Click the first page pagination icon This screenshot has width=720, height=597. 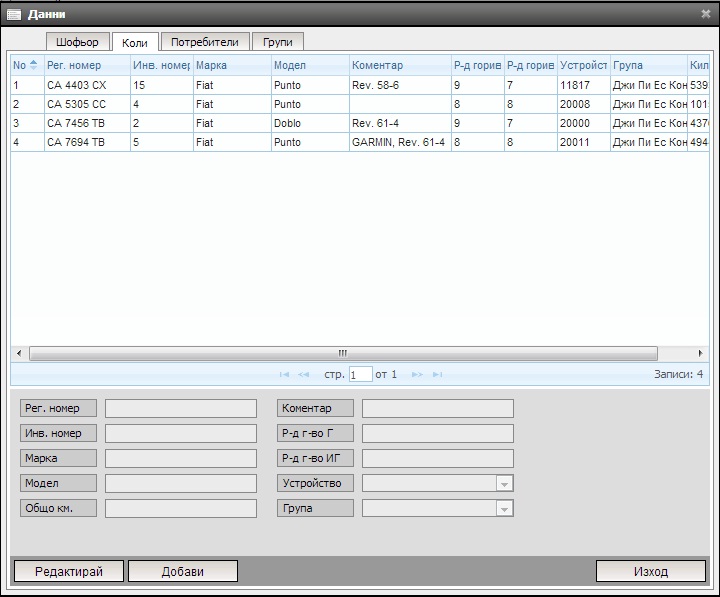tap(285, 374)
